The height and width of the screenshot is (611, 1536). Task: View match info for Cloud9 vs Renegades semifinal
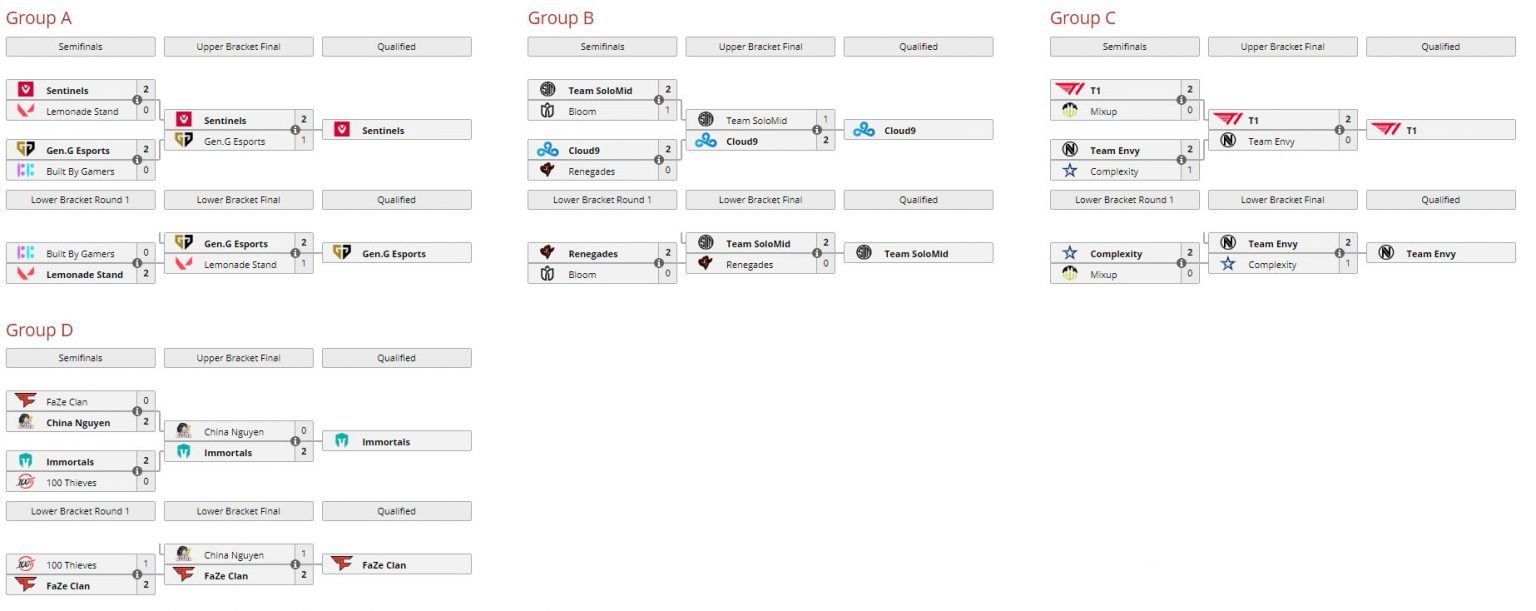(x=659, y=160)
